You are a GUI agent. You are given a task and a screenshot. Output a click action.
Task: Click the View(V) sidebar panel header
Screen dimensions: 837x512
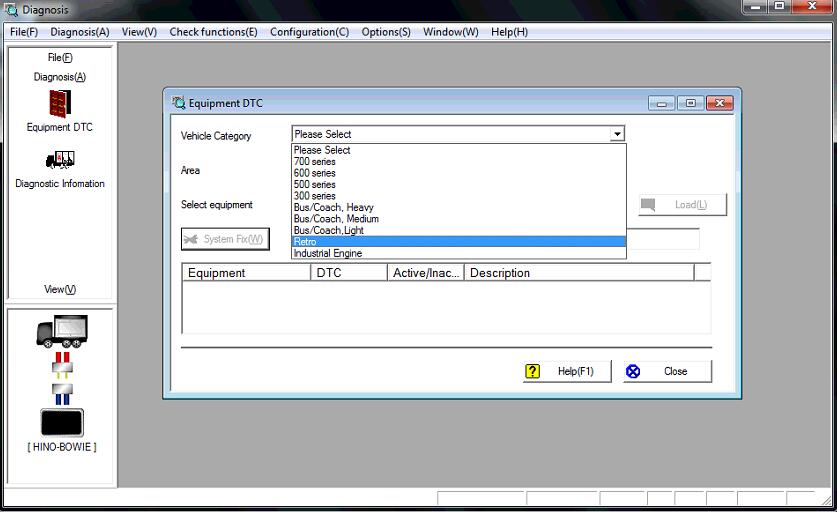(x=60, y=289)
